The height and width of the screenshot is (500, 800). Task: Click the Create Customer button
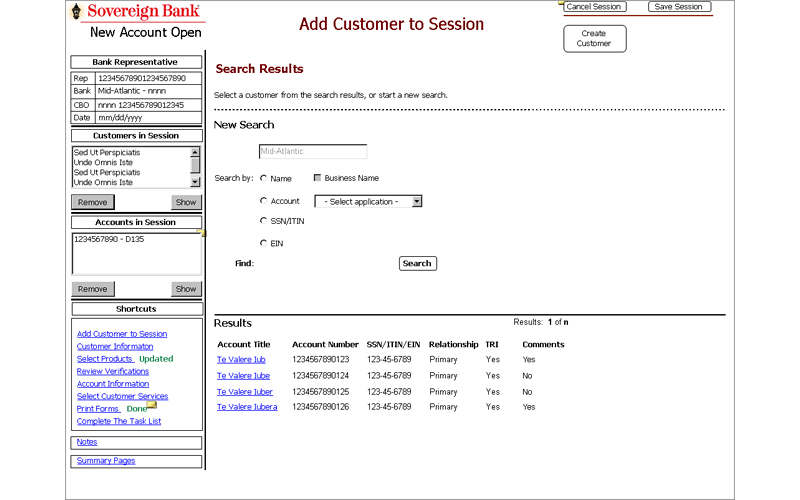point(594,39)
